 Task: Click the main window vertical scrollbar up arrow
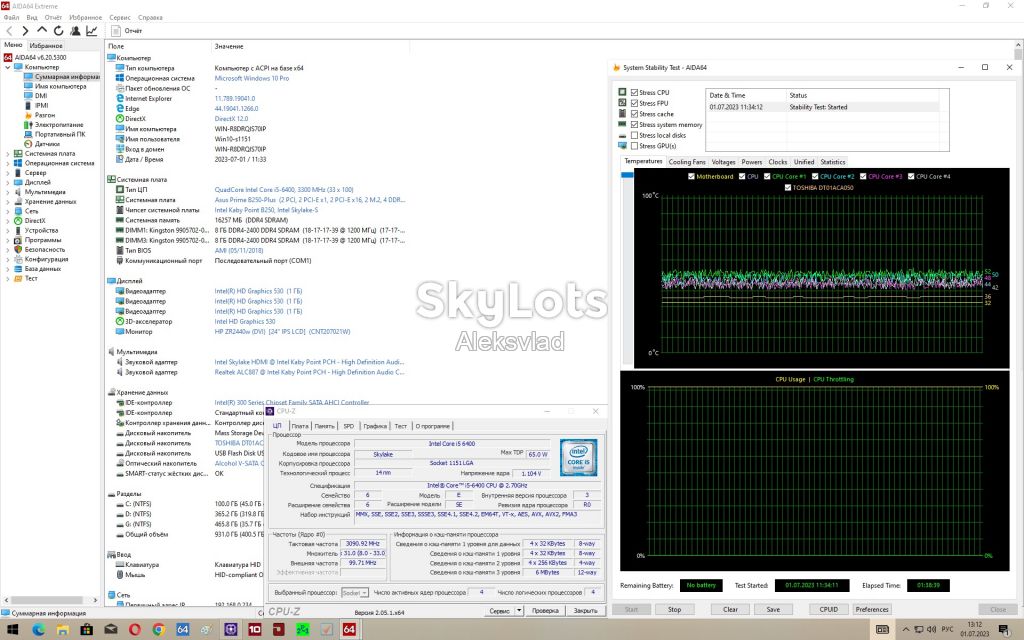[1018, 45]
